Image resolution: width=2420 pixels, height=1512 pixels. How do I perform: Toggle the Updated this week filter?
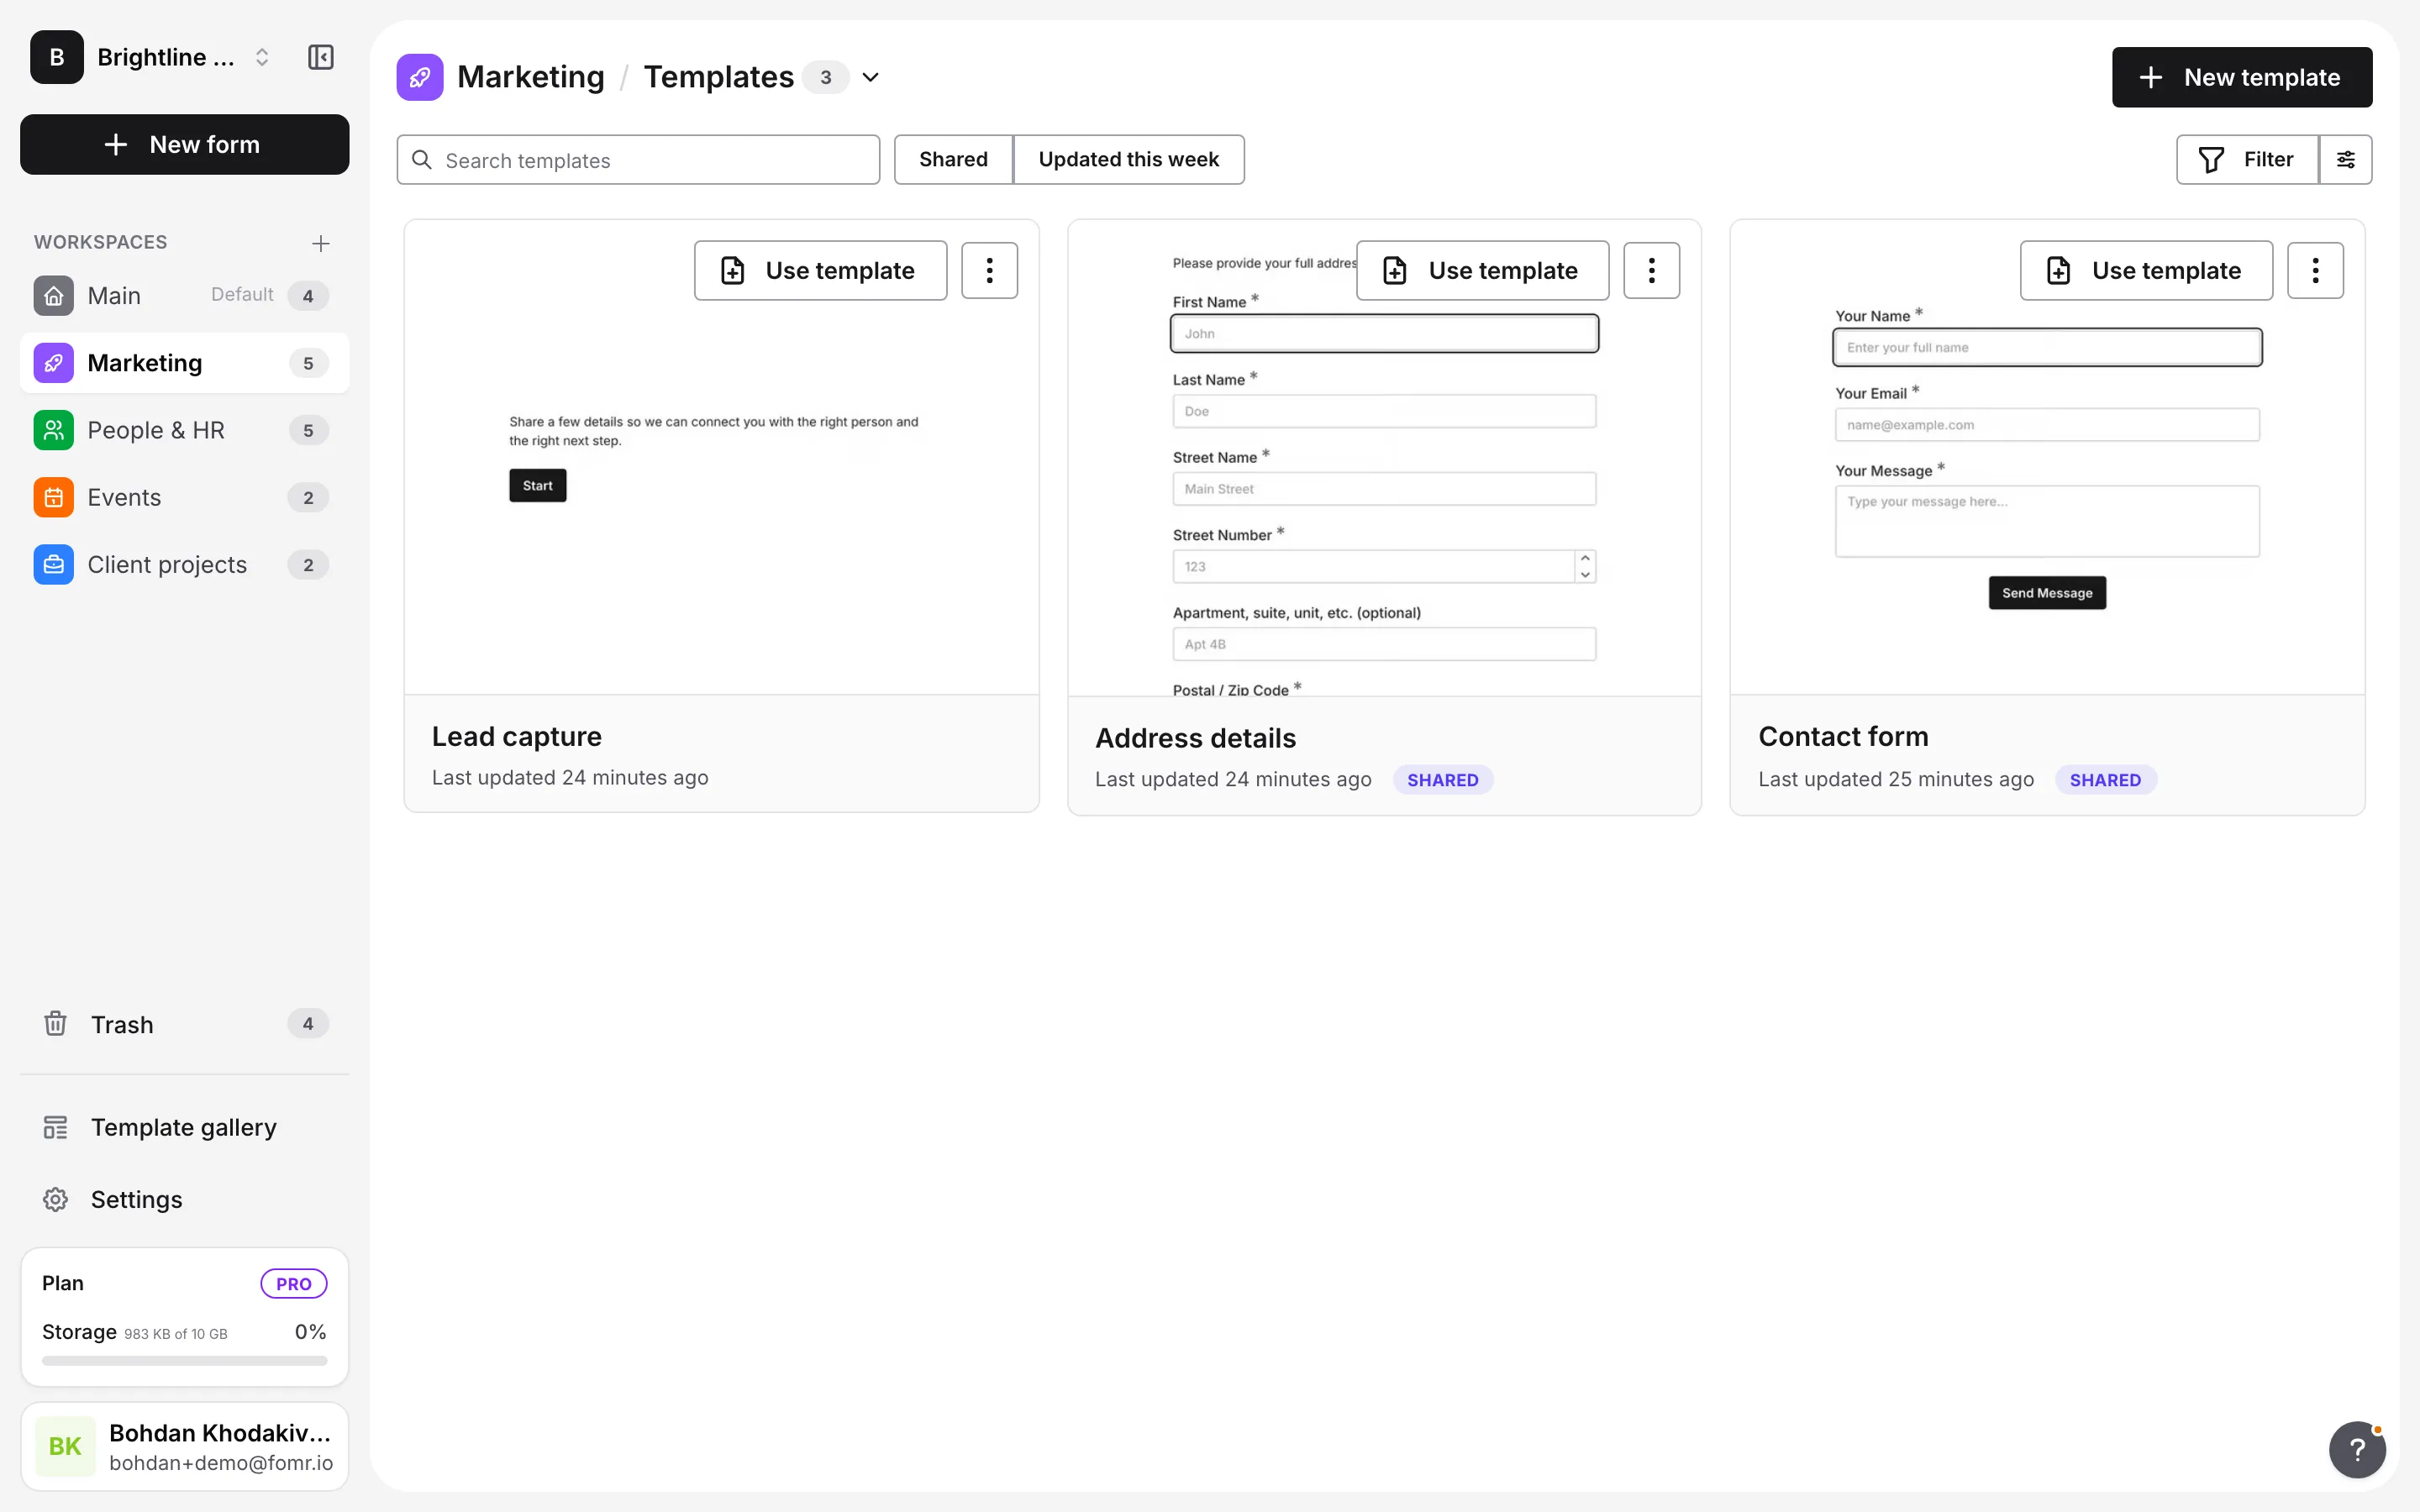click(1128, 159)
